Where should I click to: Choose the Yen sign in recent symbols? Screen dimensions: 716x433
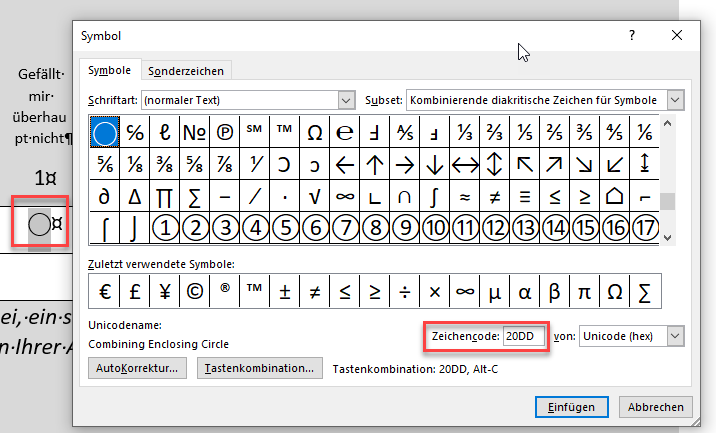point(165,291)
